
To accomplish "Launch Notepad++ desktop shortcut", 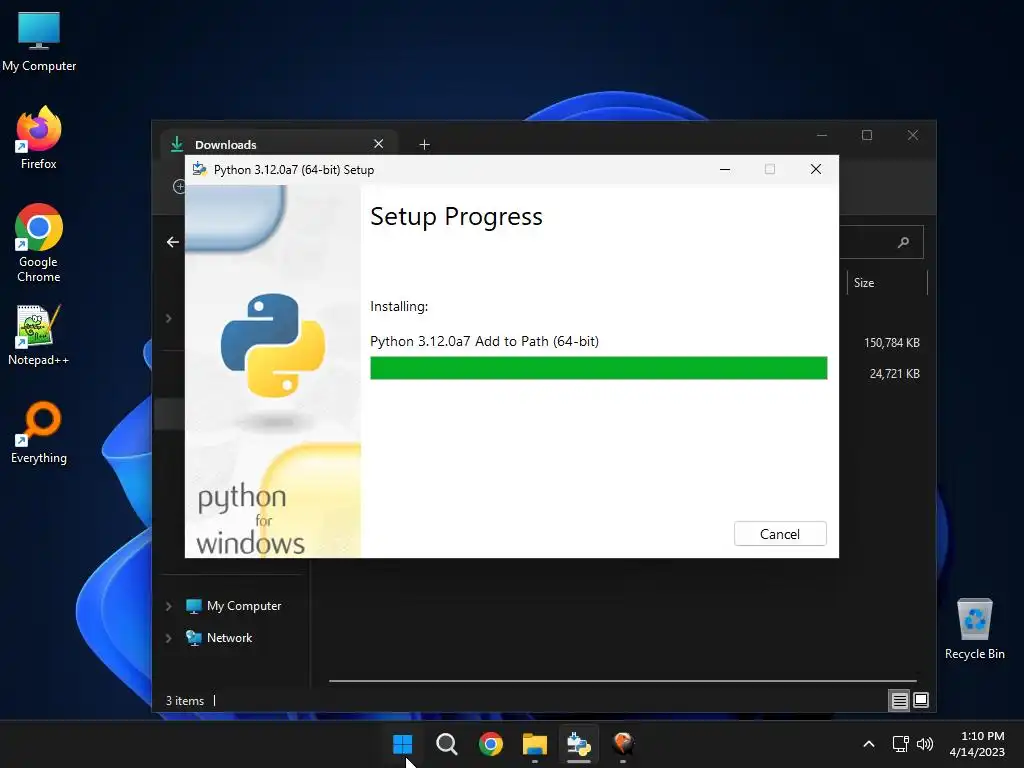I will click(x=39, y=336).
